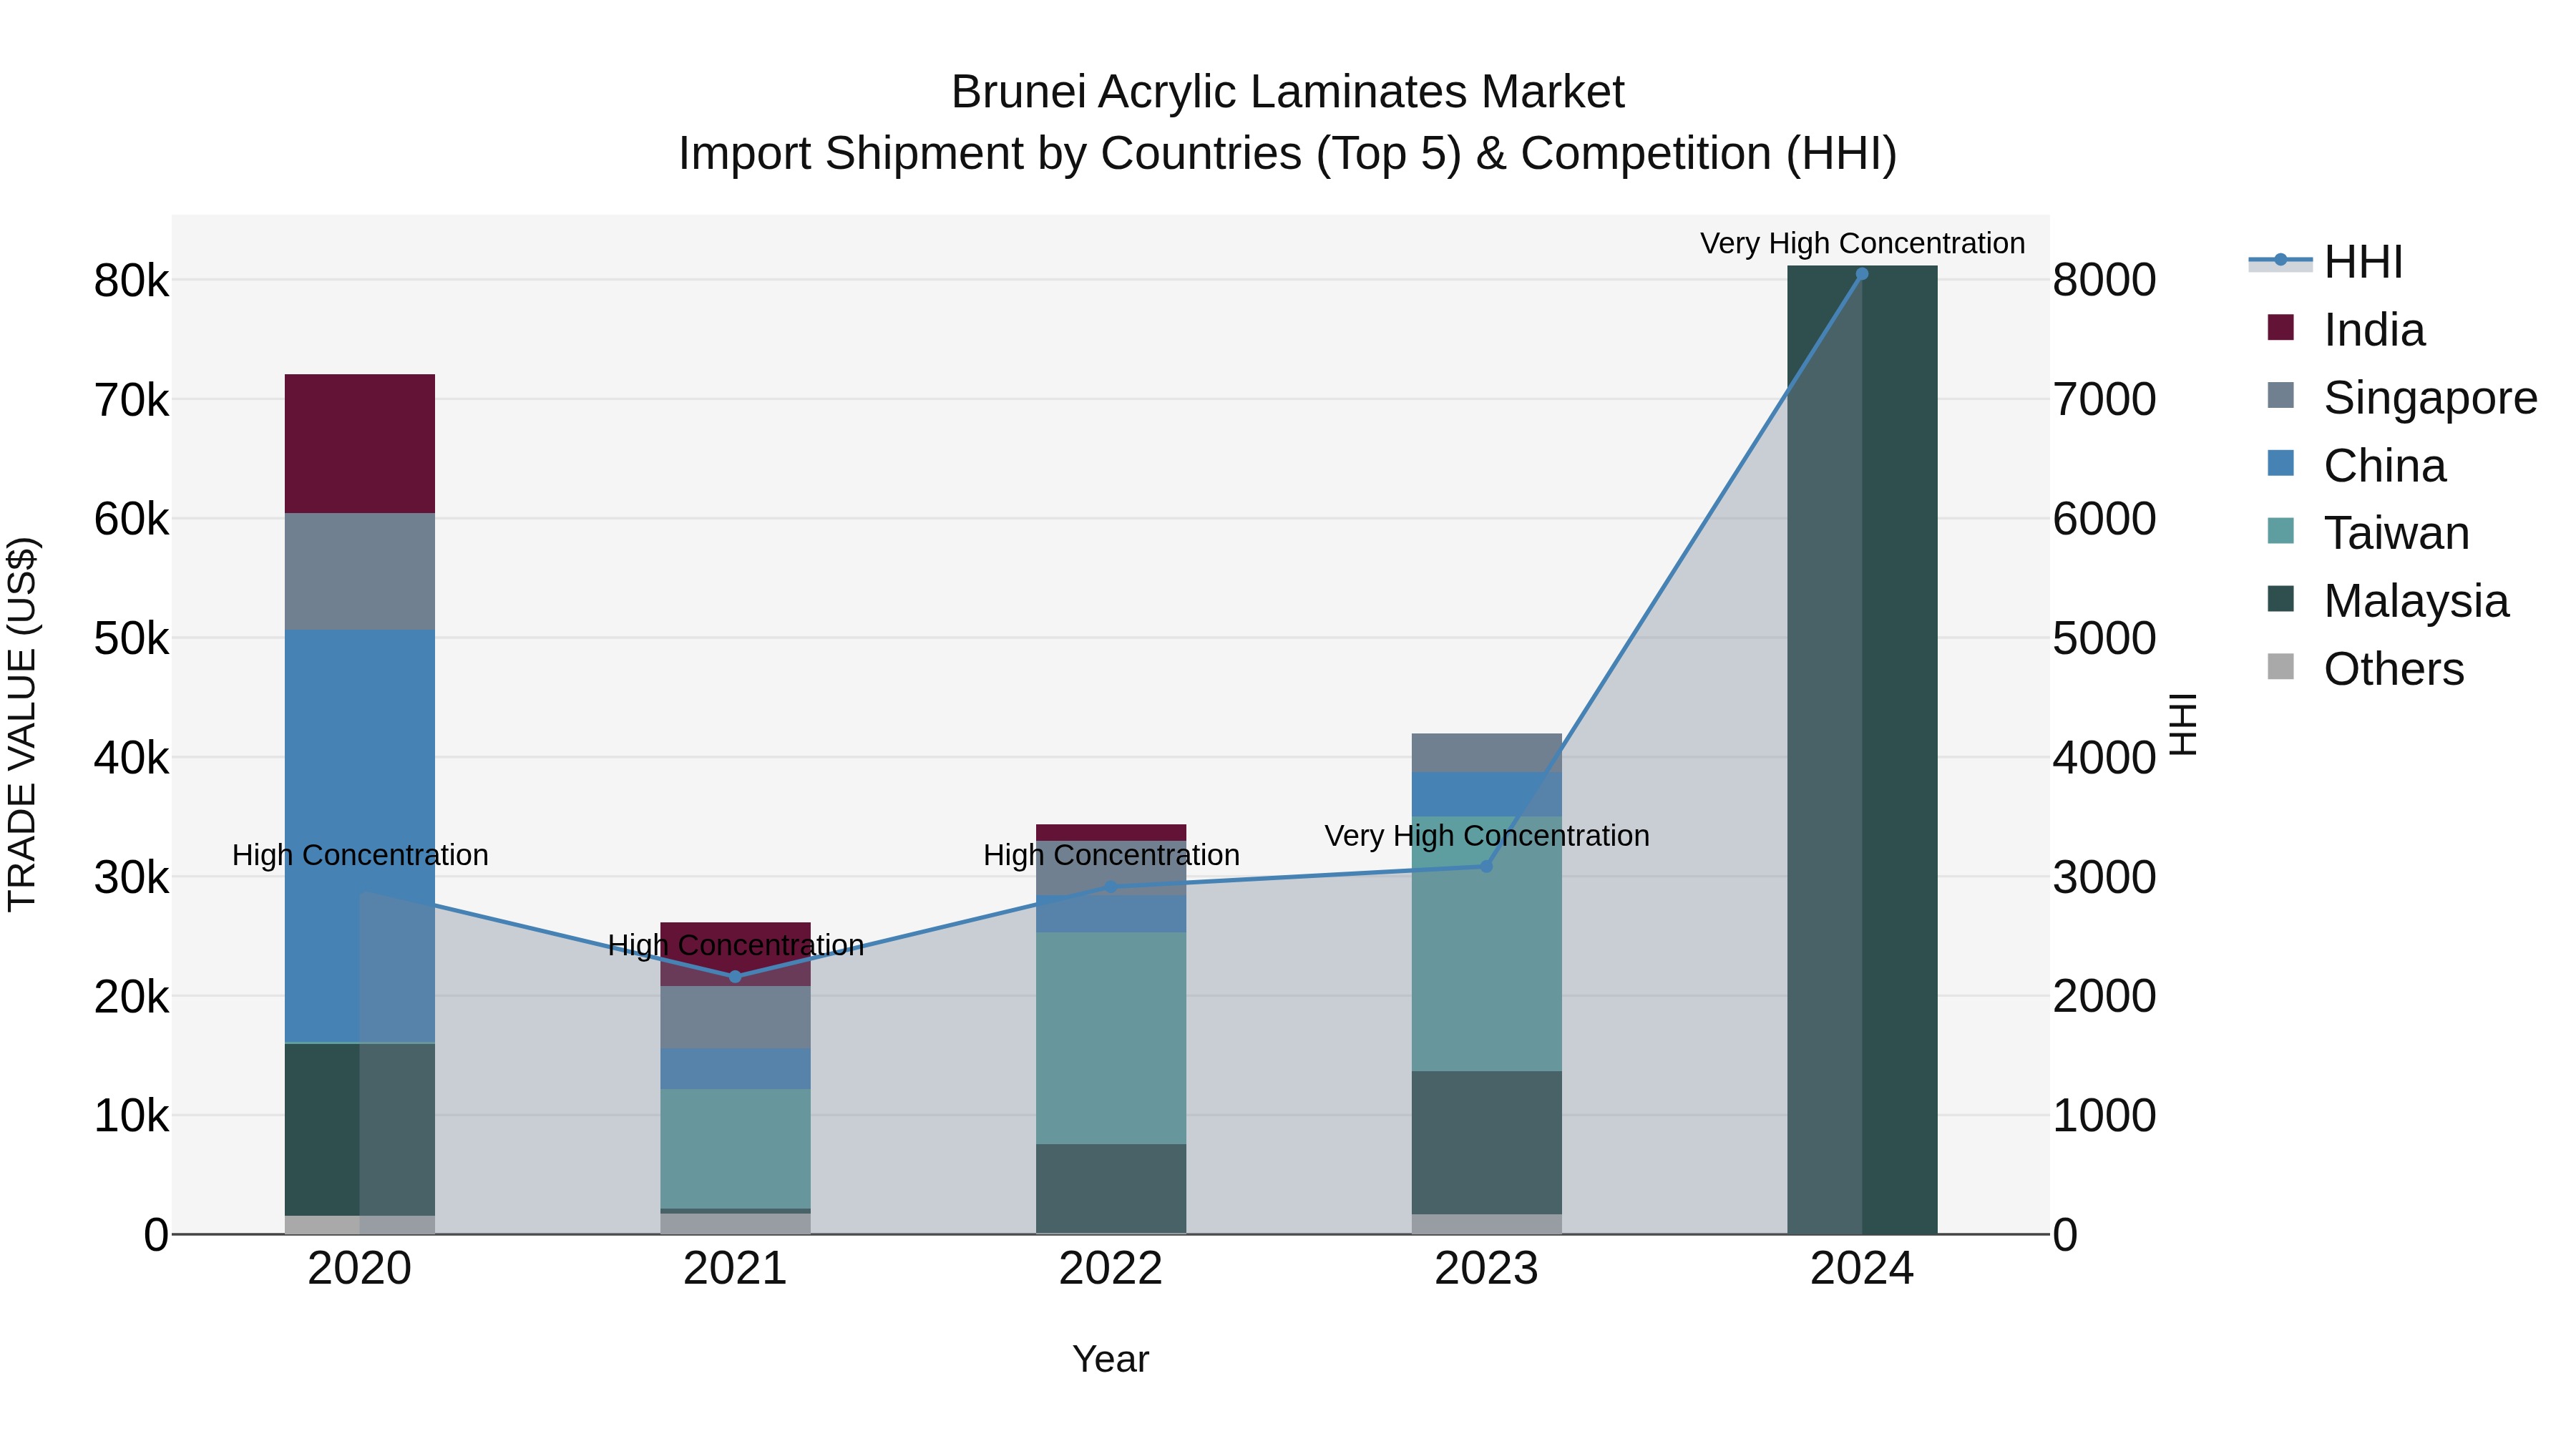This screenshot has width=2576, height=1449.
Task: Toggle China legend entry
Action: point(2356,466)
